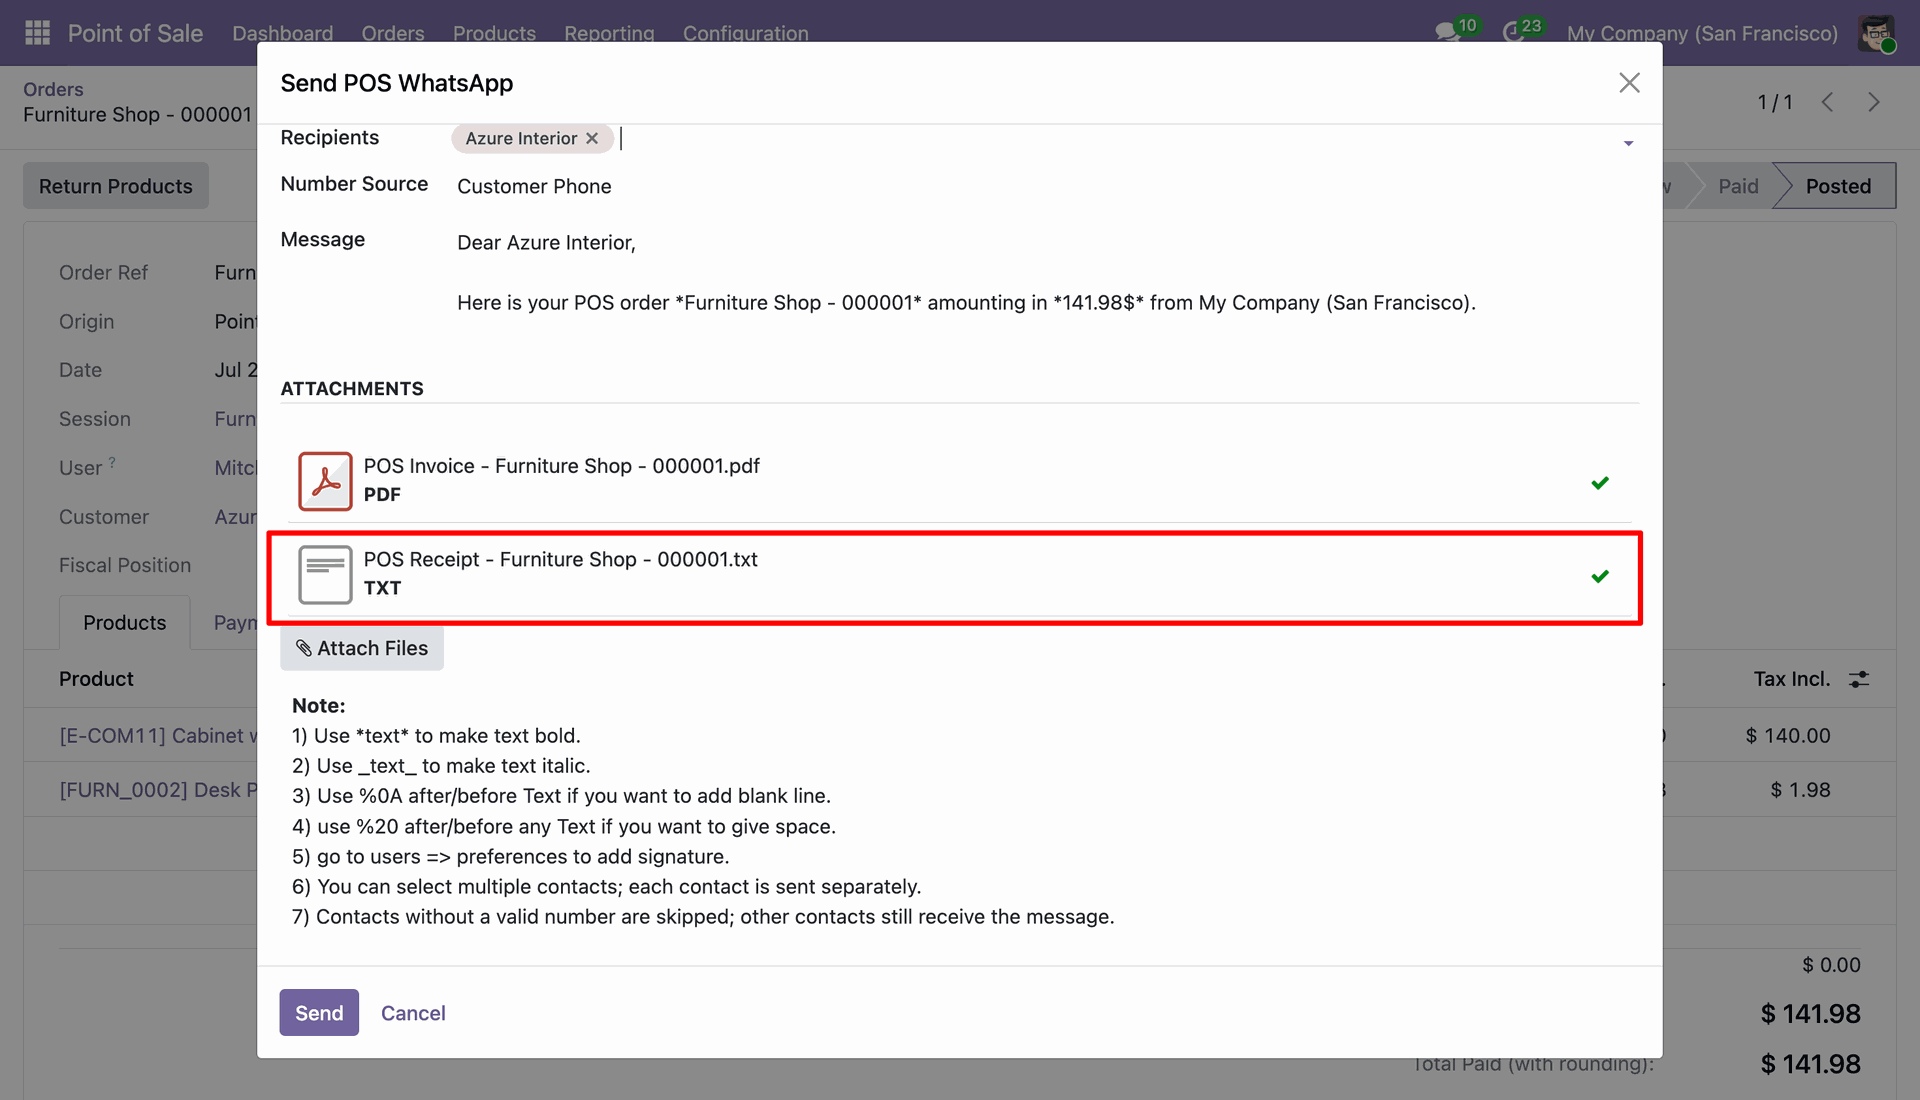Open the Dashboard menu

tap(283, 33)
